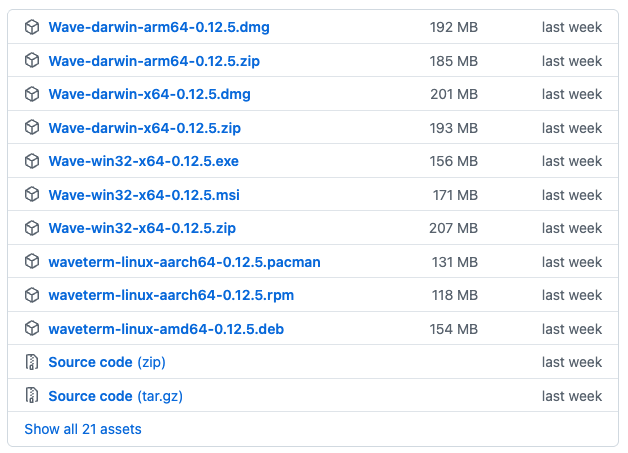Click the 193 MB size text
This screenshot has width=628, height=453.
click(454, 128)
